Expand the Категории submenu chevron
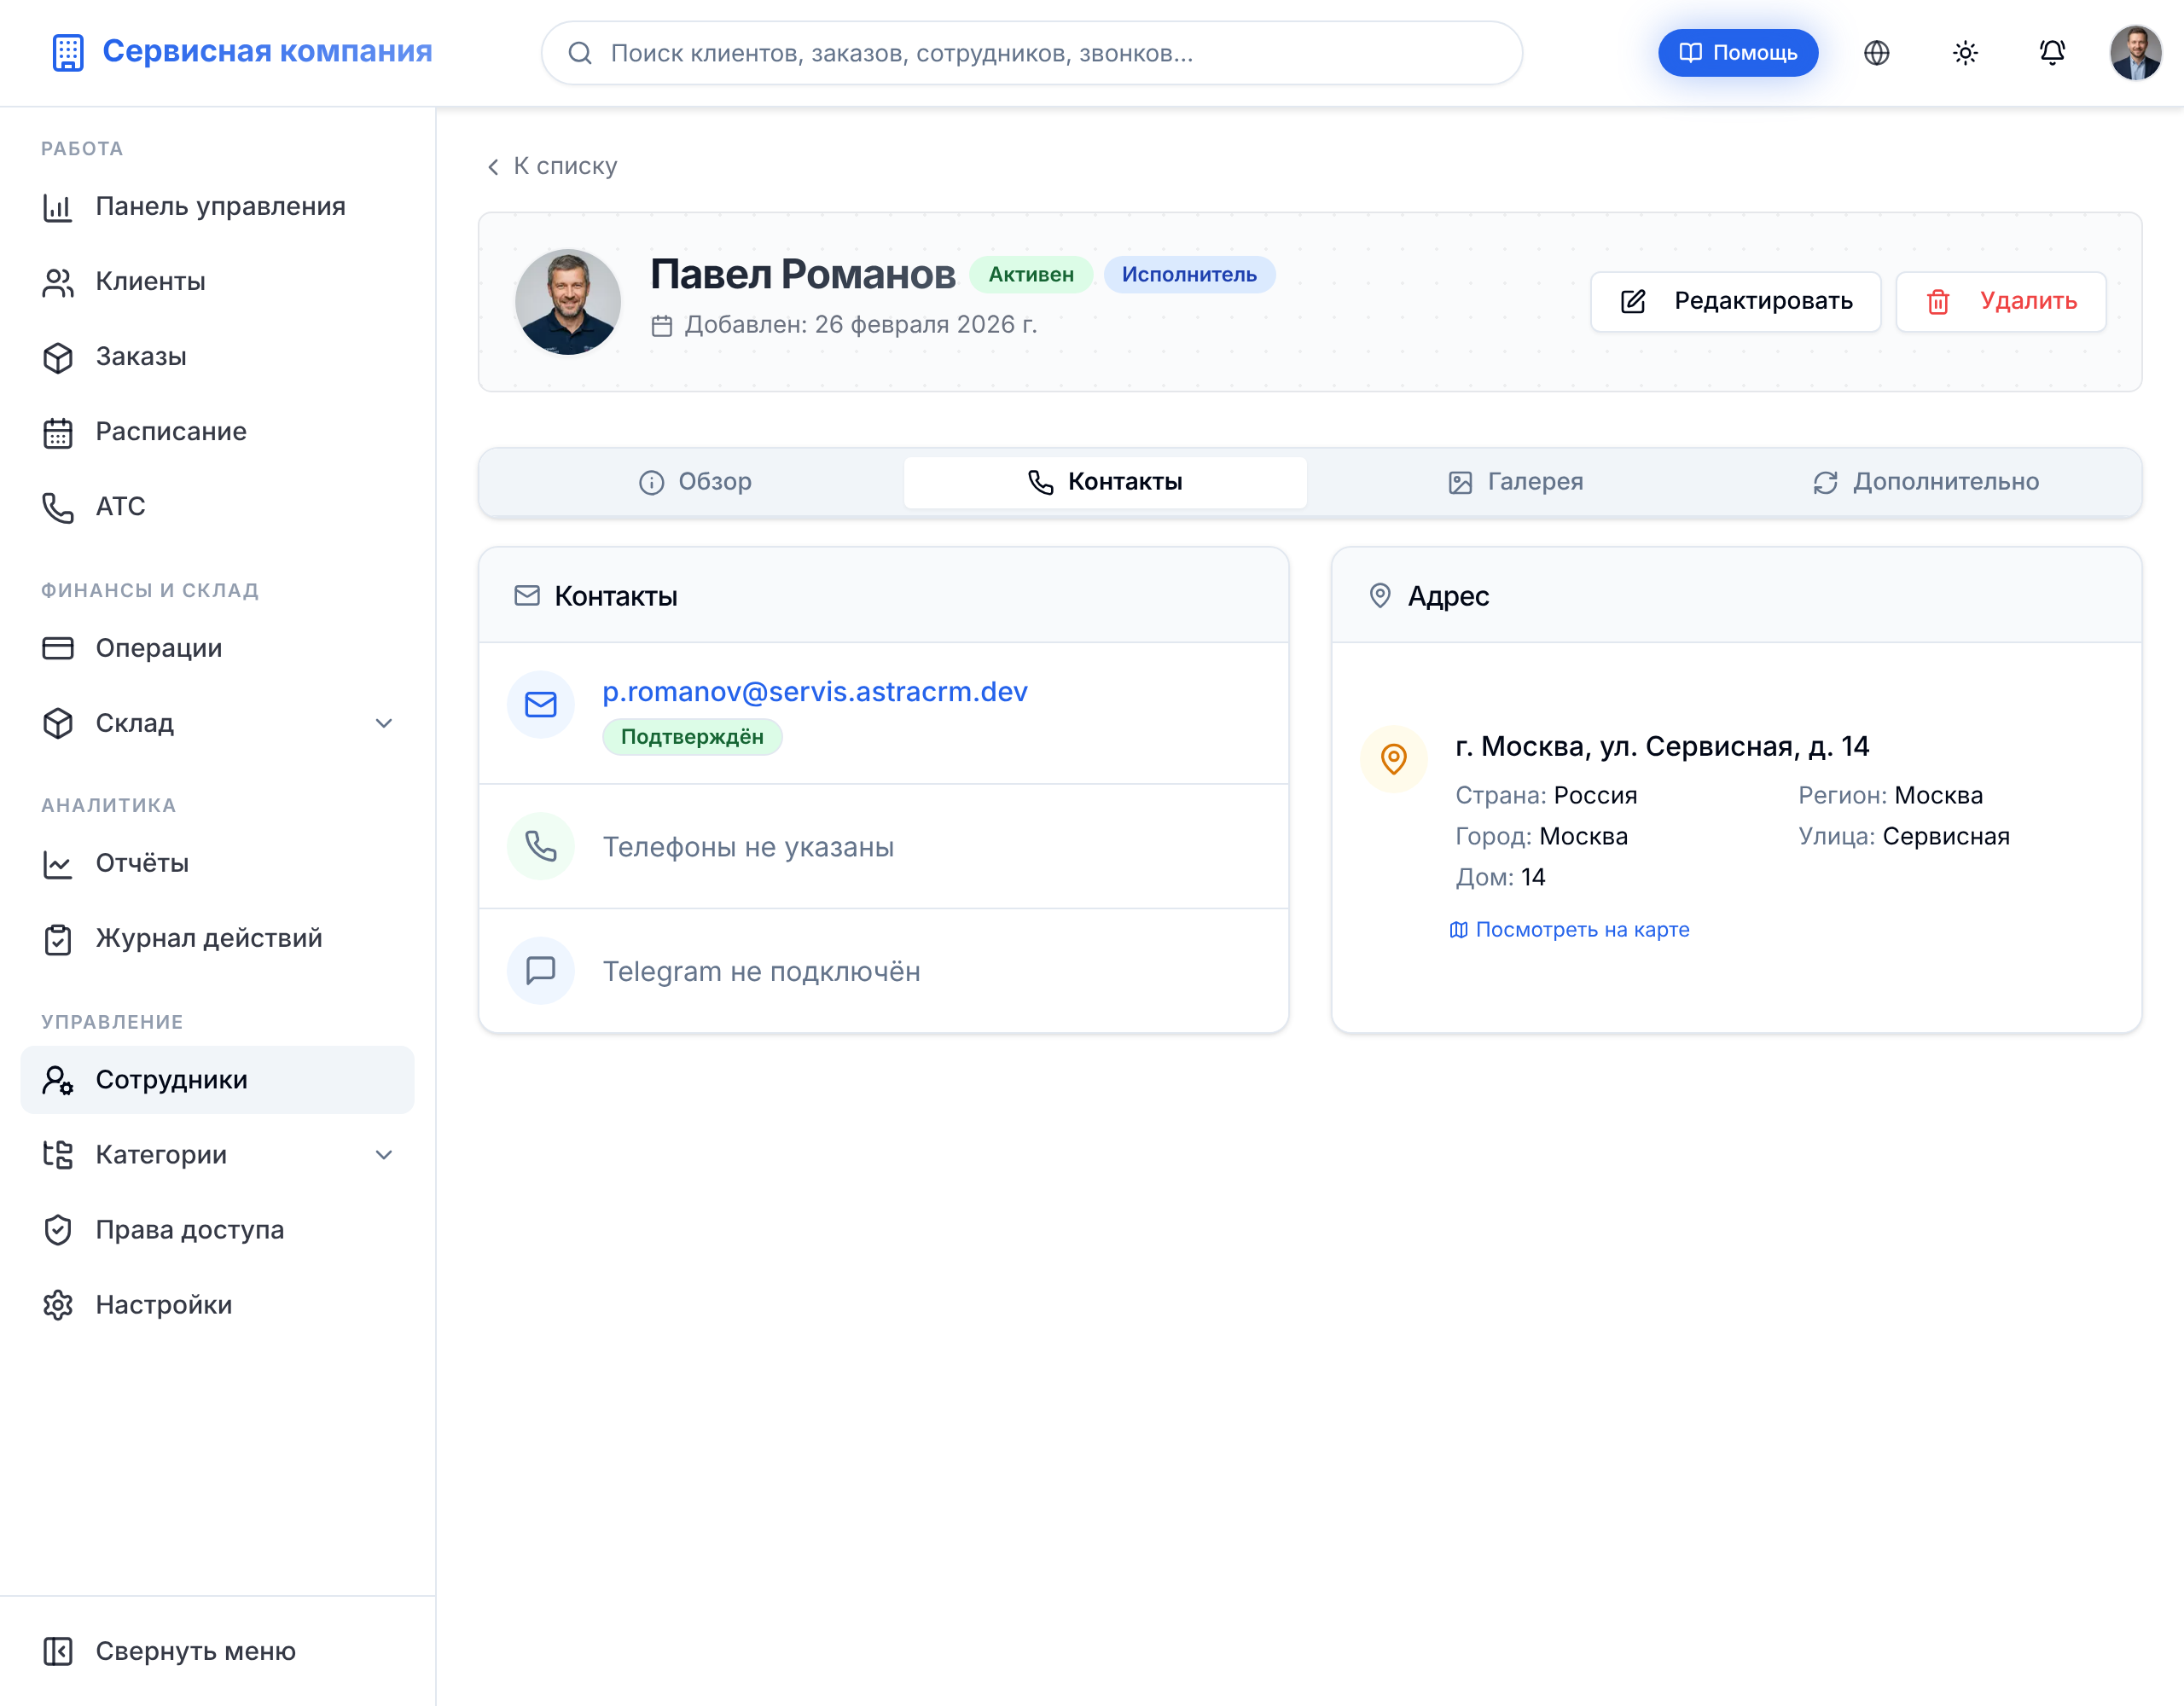2184x1706 pixels. point(384,1154)
